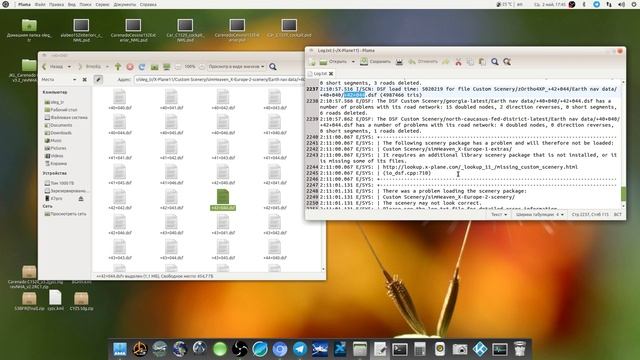Launch OBS Studio from the dock
Image resolution: width=640 pixels, height=360 pixels.
point(240,349)
